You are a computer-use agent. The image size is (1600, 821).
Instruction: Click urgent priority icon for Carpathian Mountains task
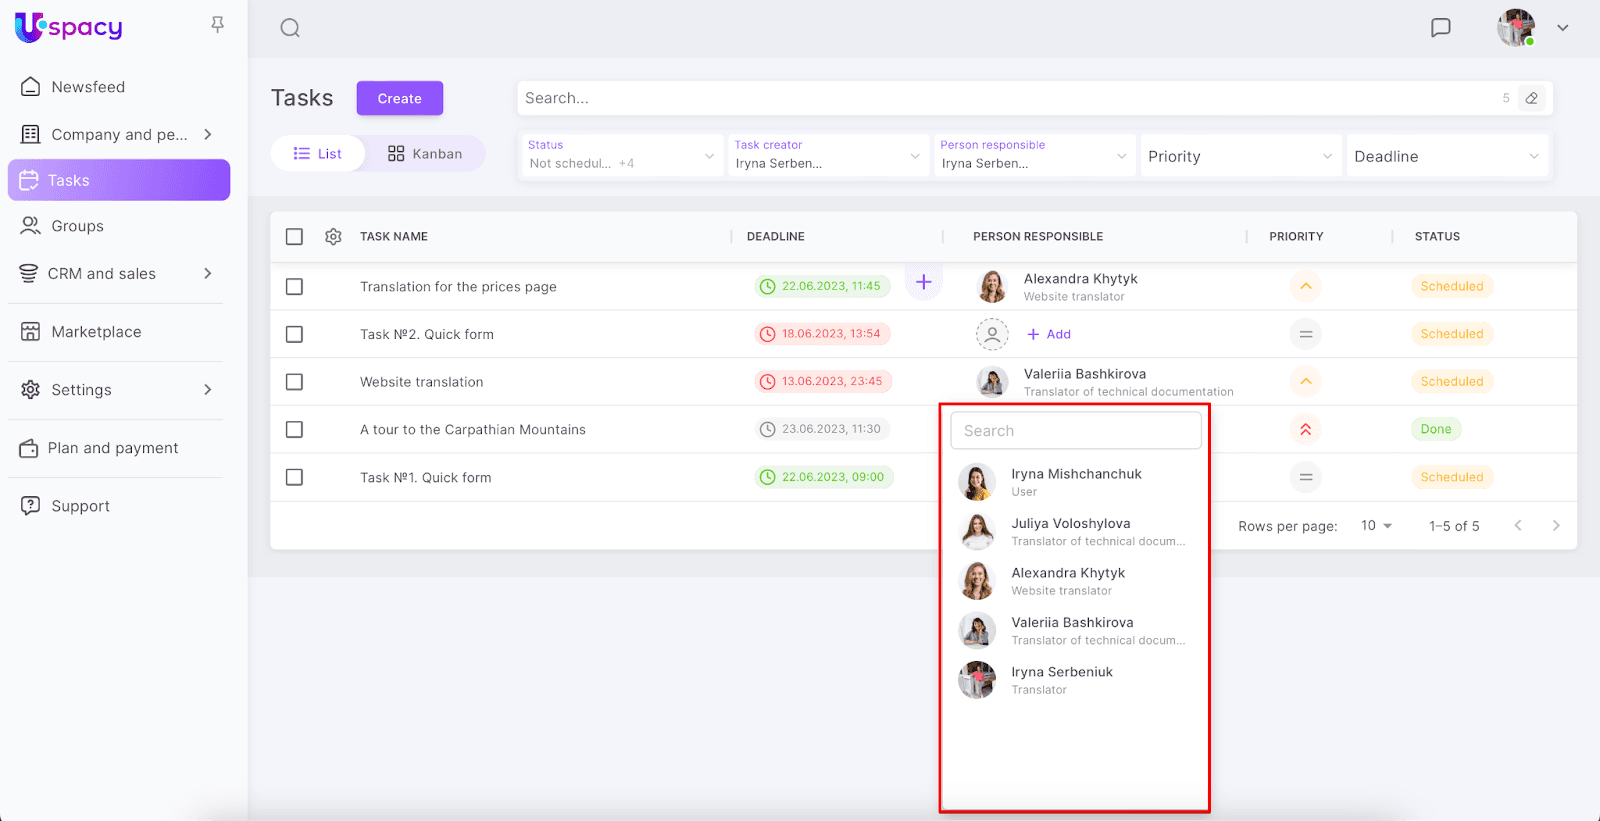1305,430
